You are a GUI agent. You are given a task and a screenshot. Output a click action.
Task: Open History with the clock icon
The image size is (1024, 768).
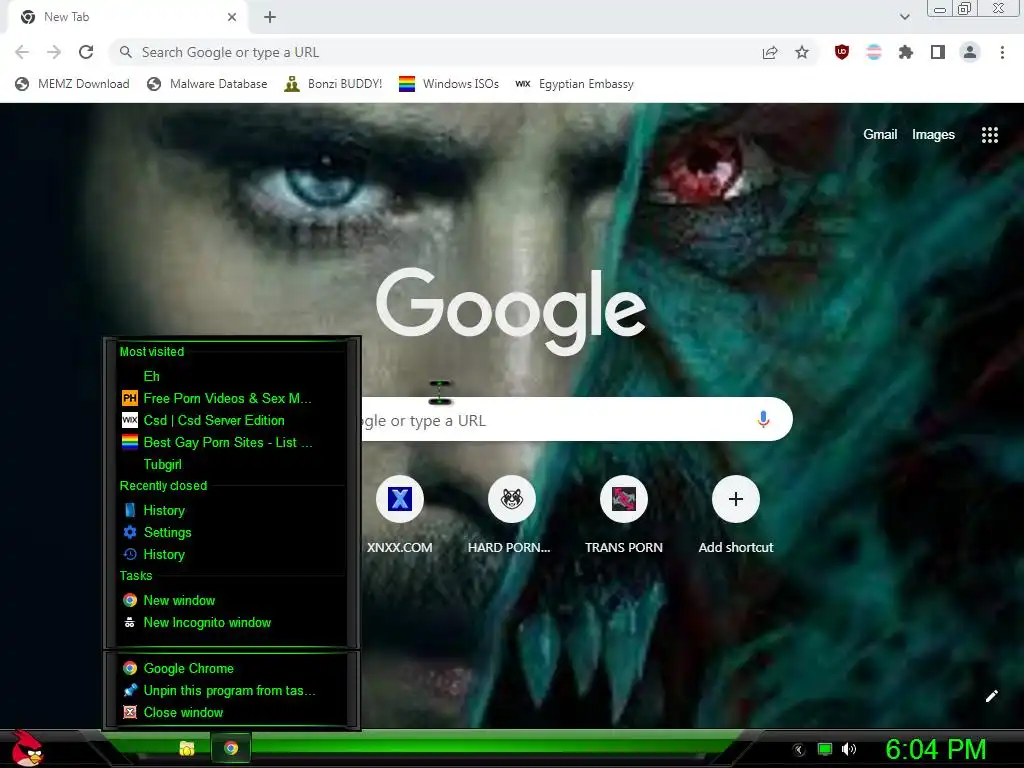click(x=231, y=554)
